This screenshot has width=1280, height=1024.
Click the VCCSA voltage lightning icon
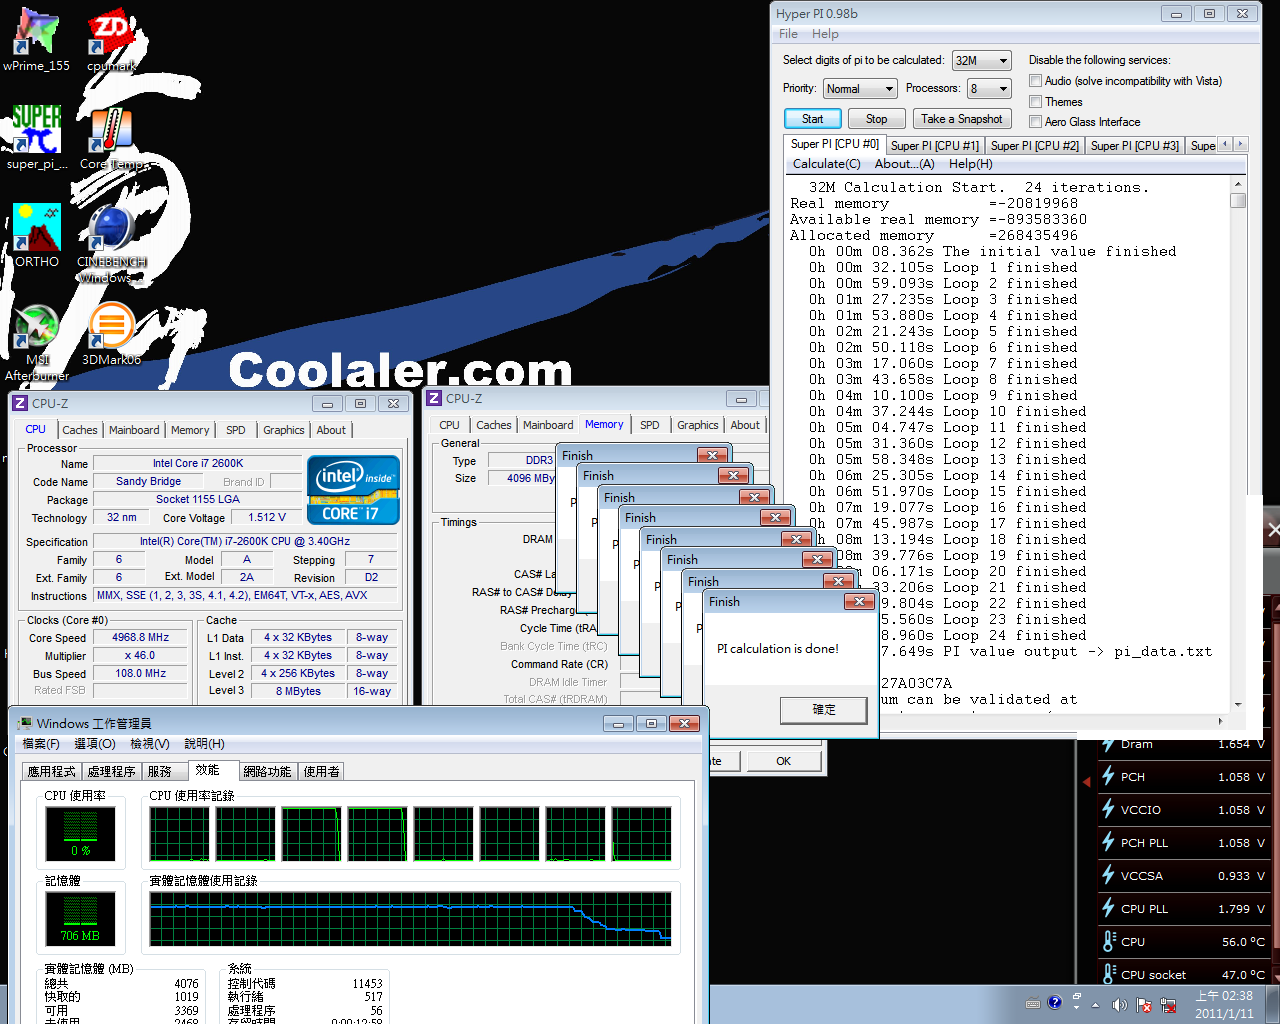pos(1108,875)
